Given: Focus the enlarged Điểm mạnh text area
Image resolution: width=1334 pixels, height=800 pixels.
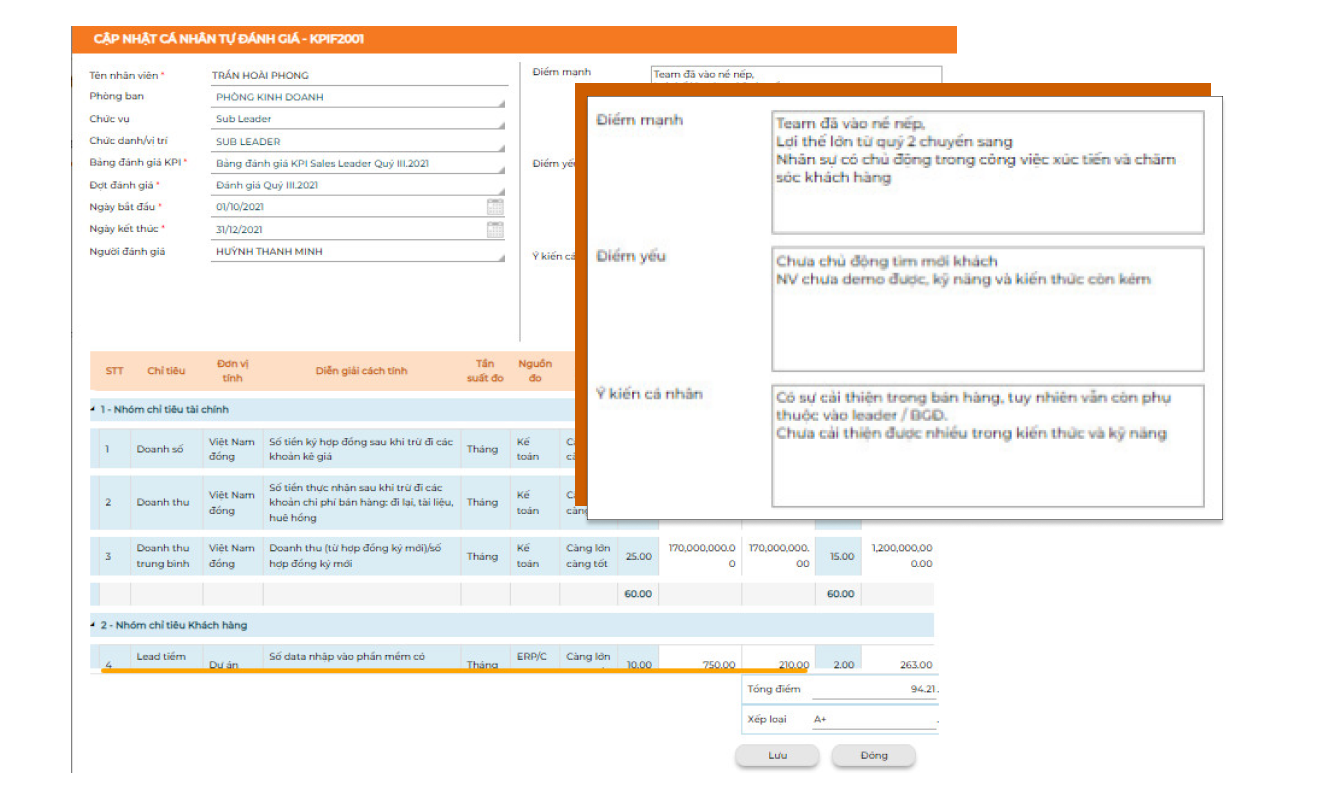Looking at the screenshot, I should [987, 172].
